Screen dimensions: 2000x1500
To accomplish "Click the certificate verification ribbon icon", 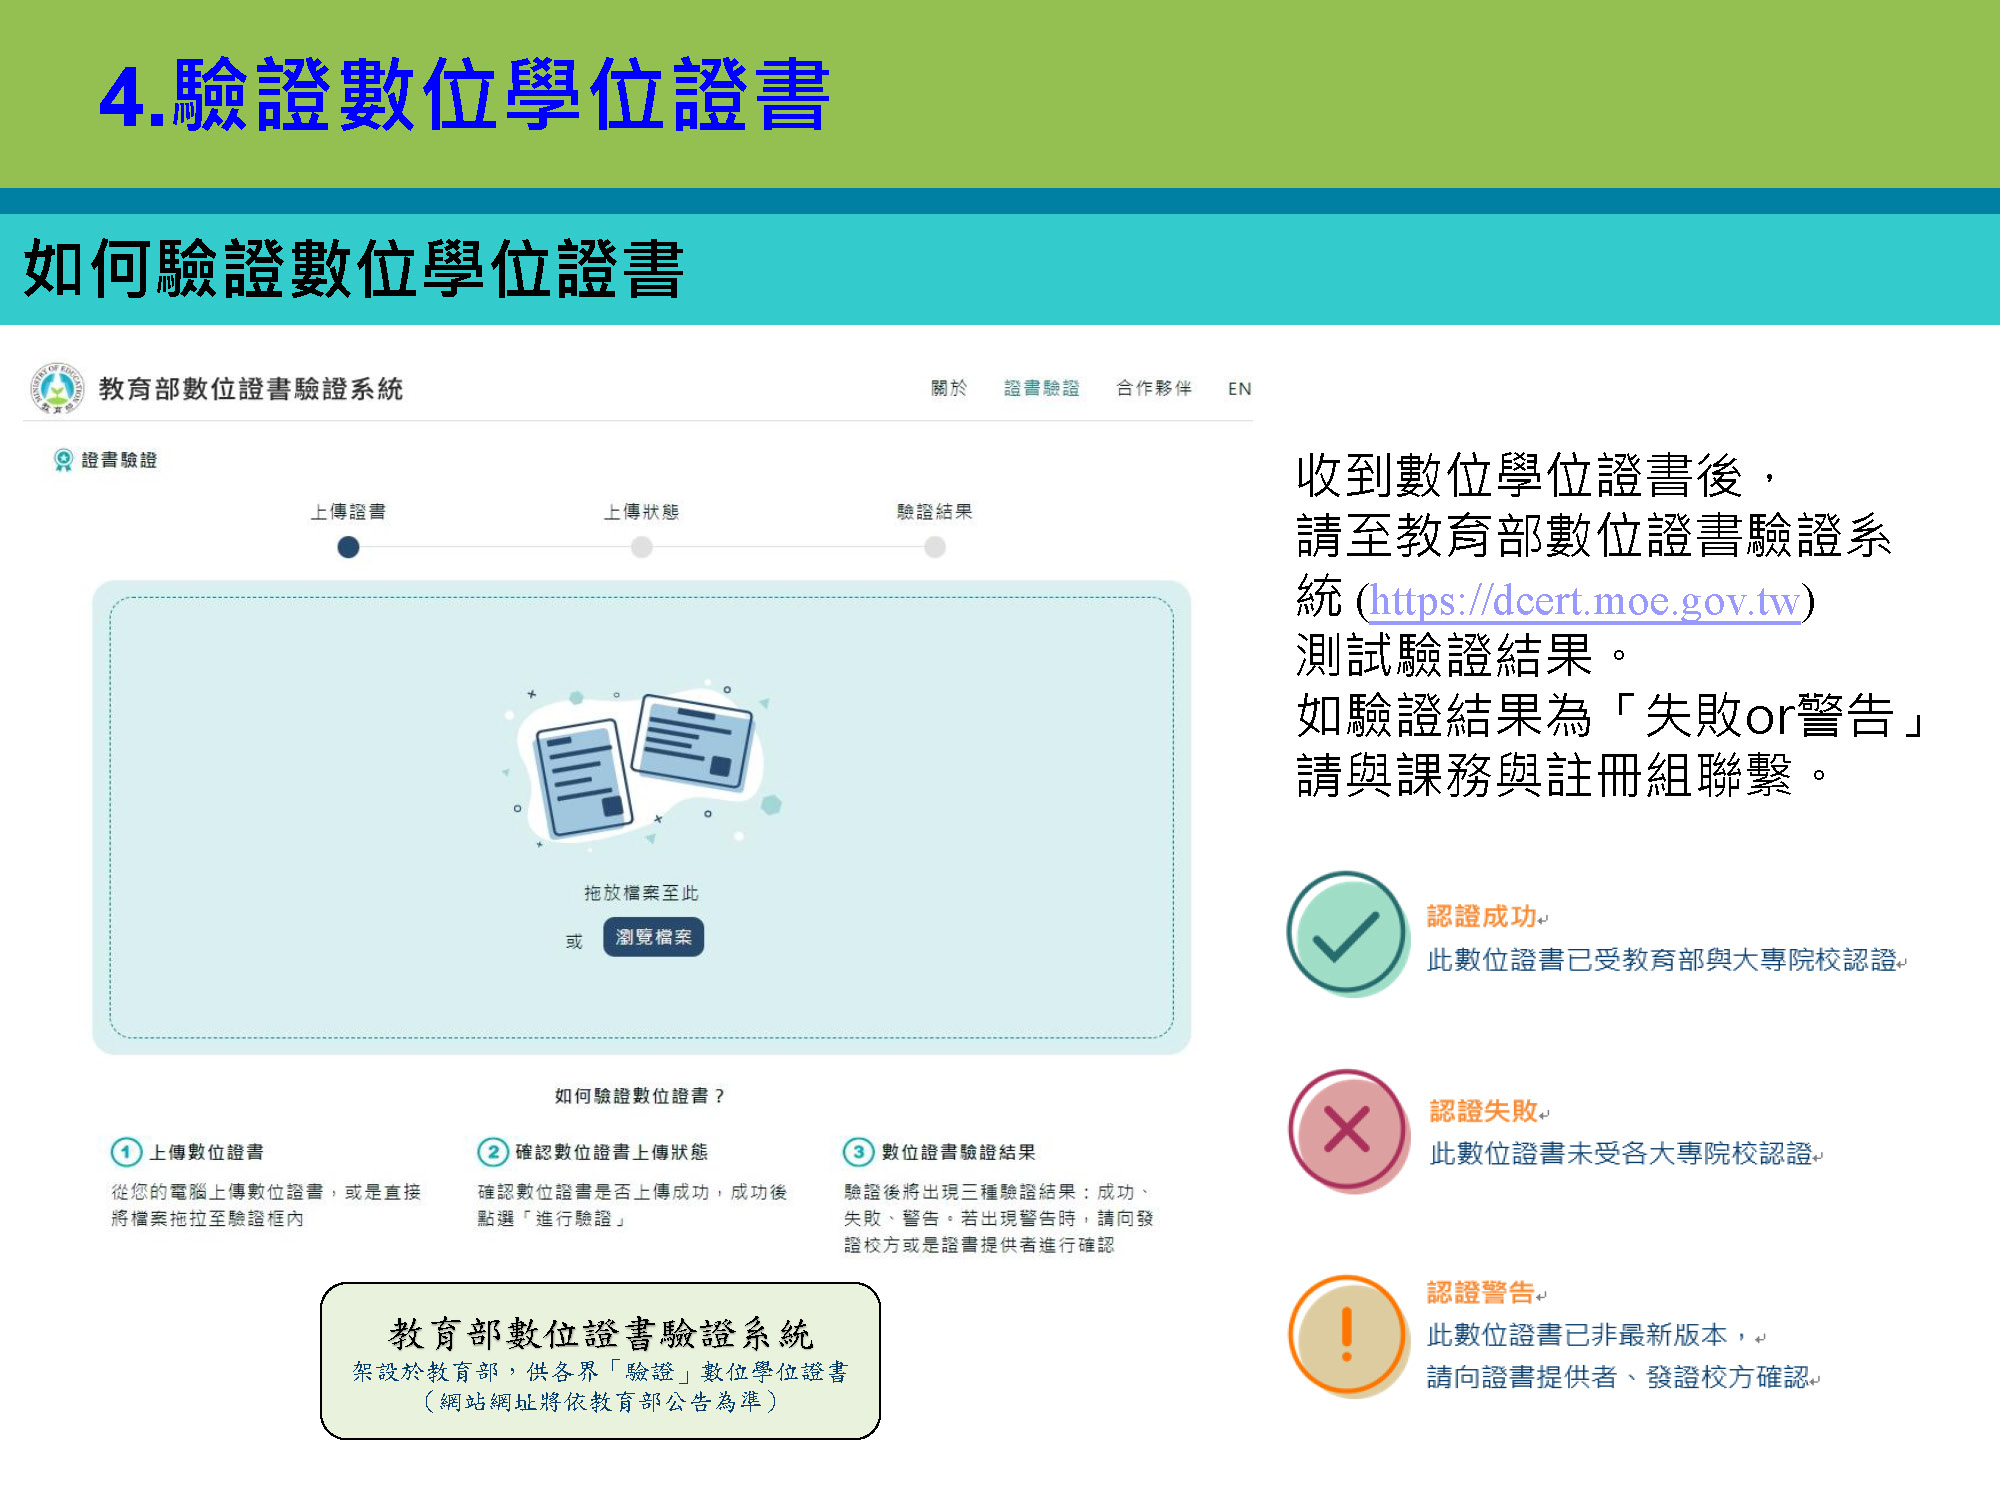I will [x=63, y=460].
